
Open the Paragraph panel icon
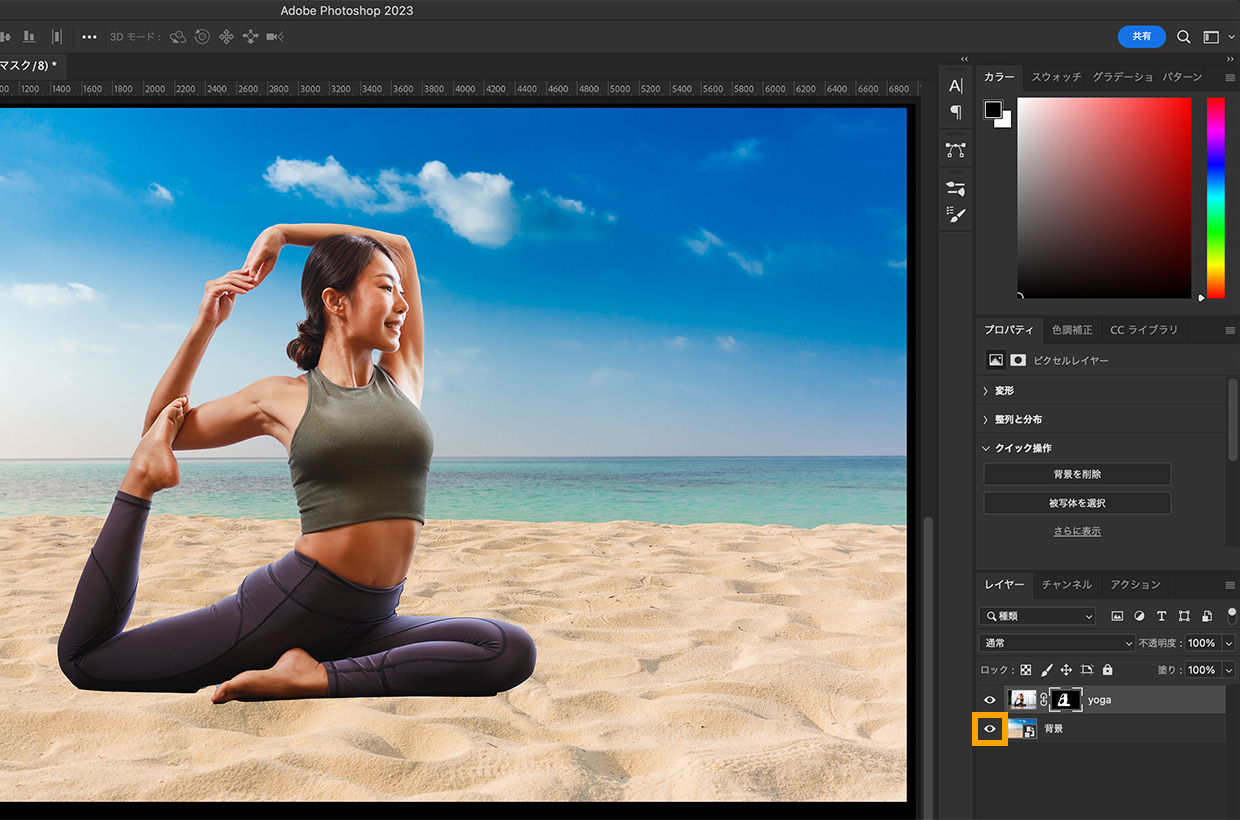[956, 112]
